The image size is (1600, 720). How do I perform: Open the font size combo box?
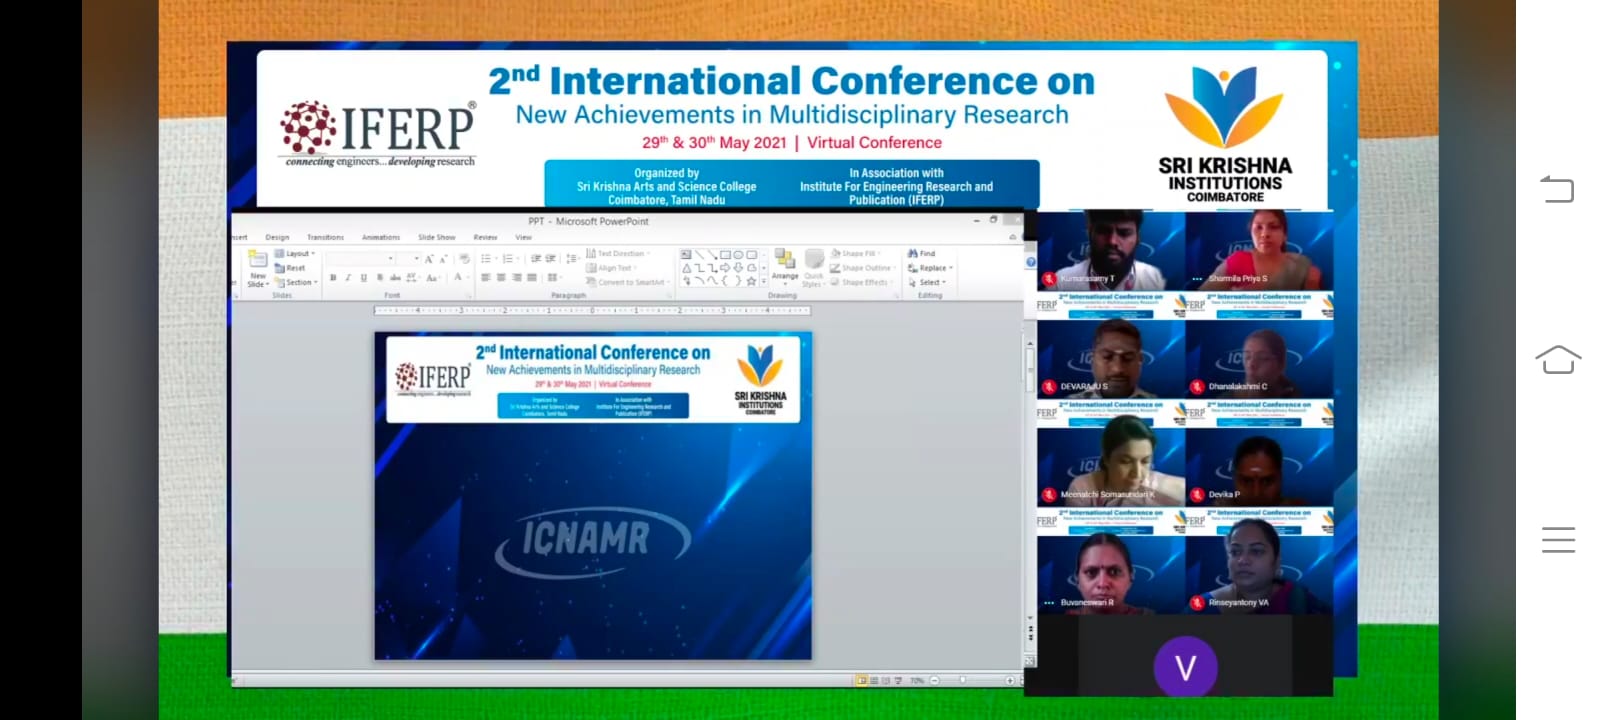tap(409, 258)
